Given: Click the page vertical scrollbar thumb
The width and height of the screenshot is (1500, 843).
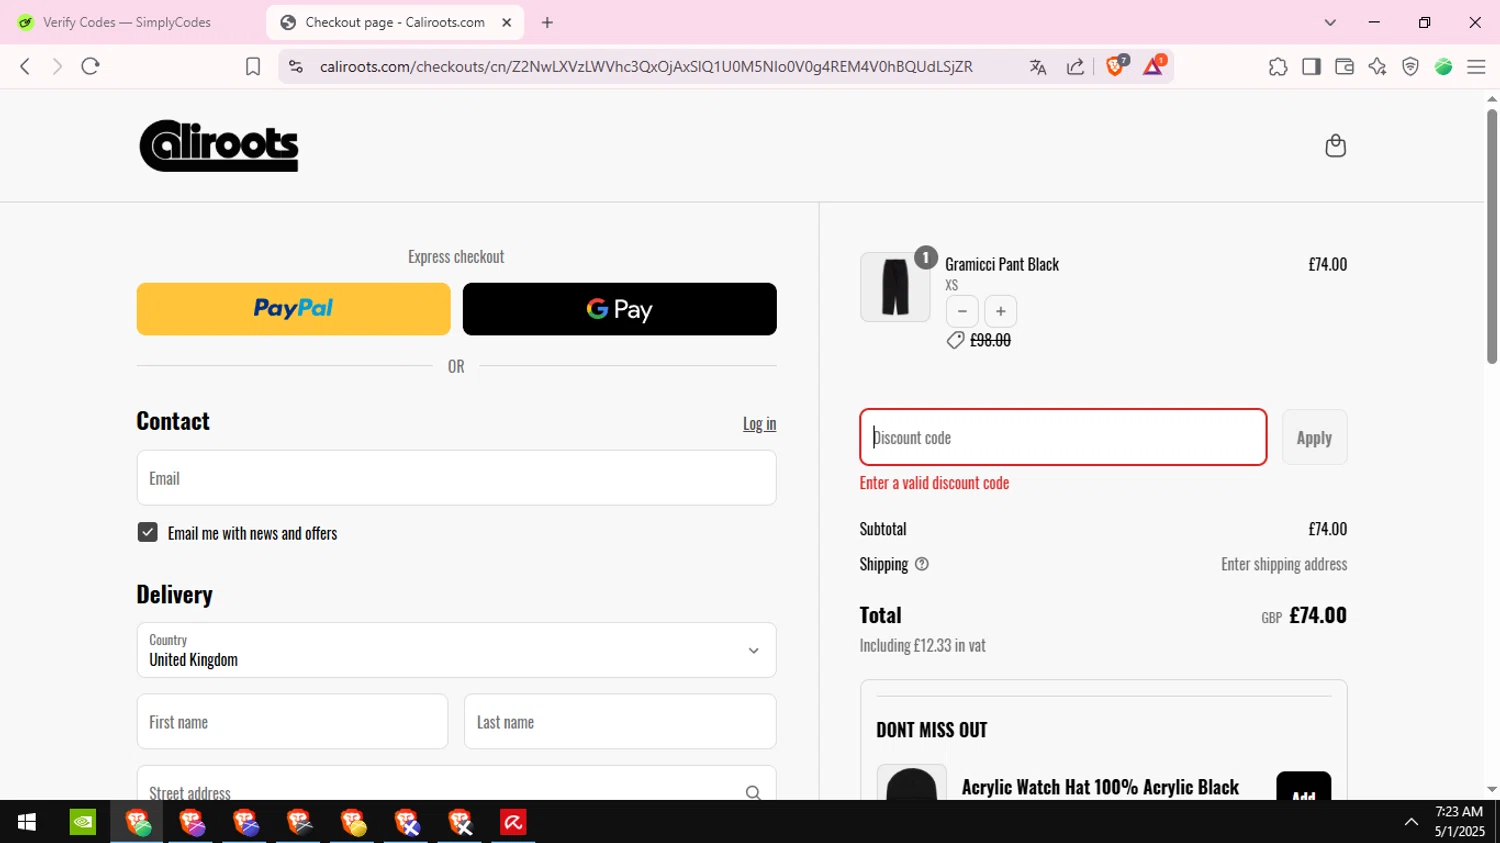Looking at the screenshot, I should (1492, 236).
